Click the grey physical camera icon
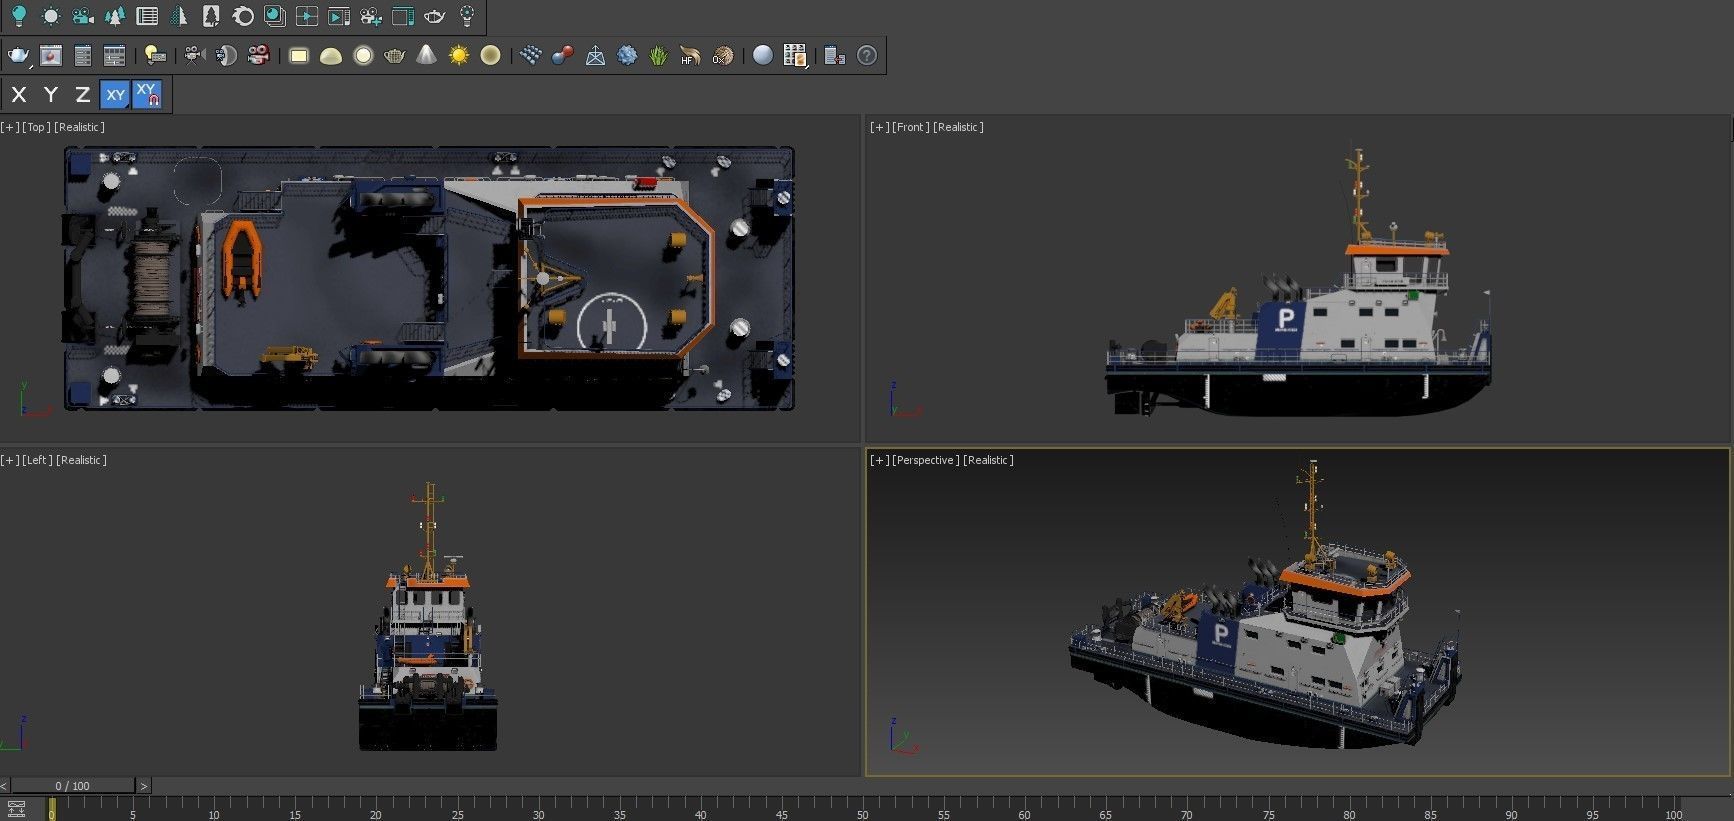Image resolution: width=1734 pixels, height=821 pixels. 195,55
